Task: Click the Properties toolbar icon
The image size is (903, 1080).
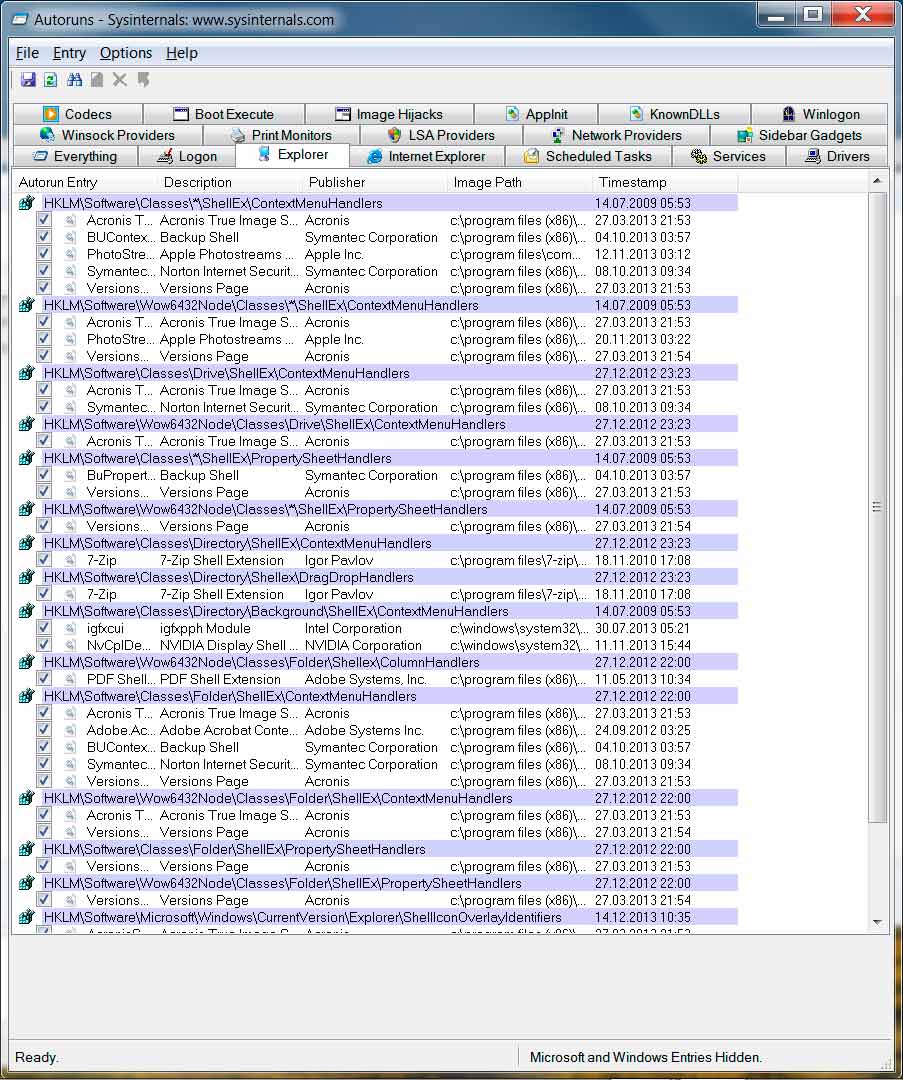Action: 97,80
